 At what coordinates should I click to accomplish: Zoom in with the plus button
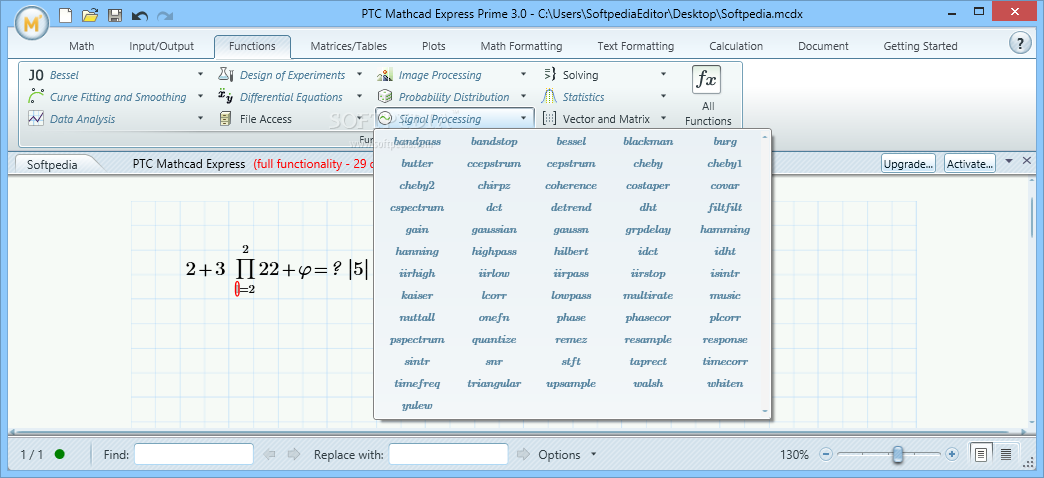(951, 455)
